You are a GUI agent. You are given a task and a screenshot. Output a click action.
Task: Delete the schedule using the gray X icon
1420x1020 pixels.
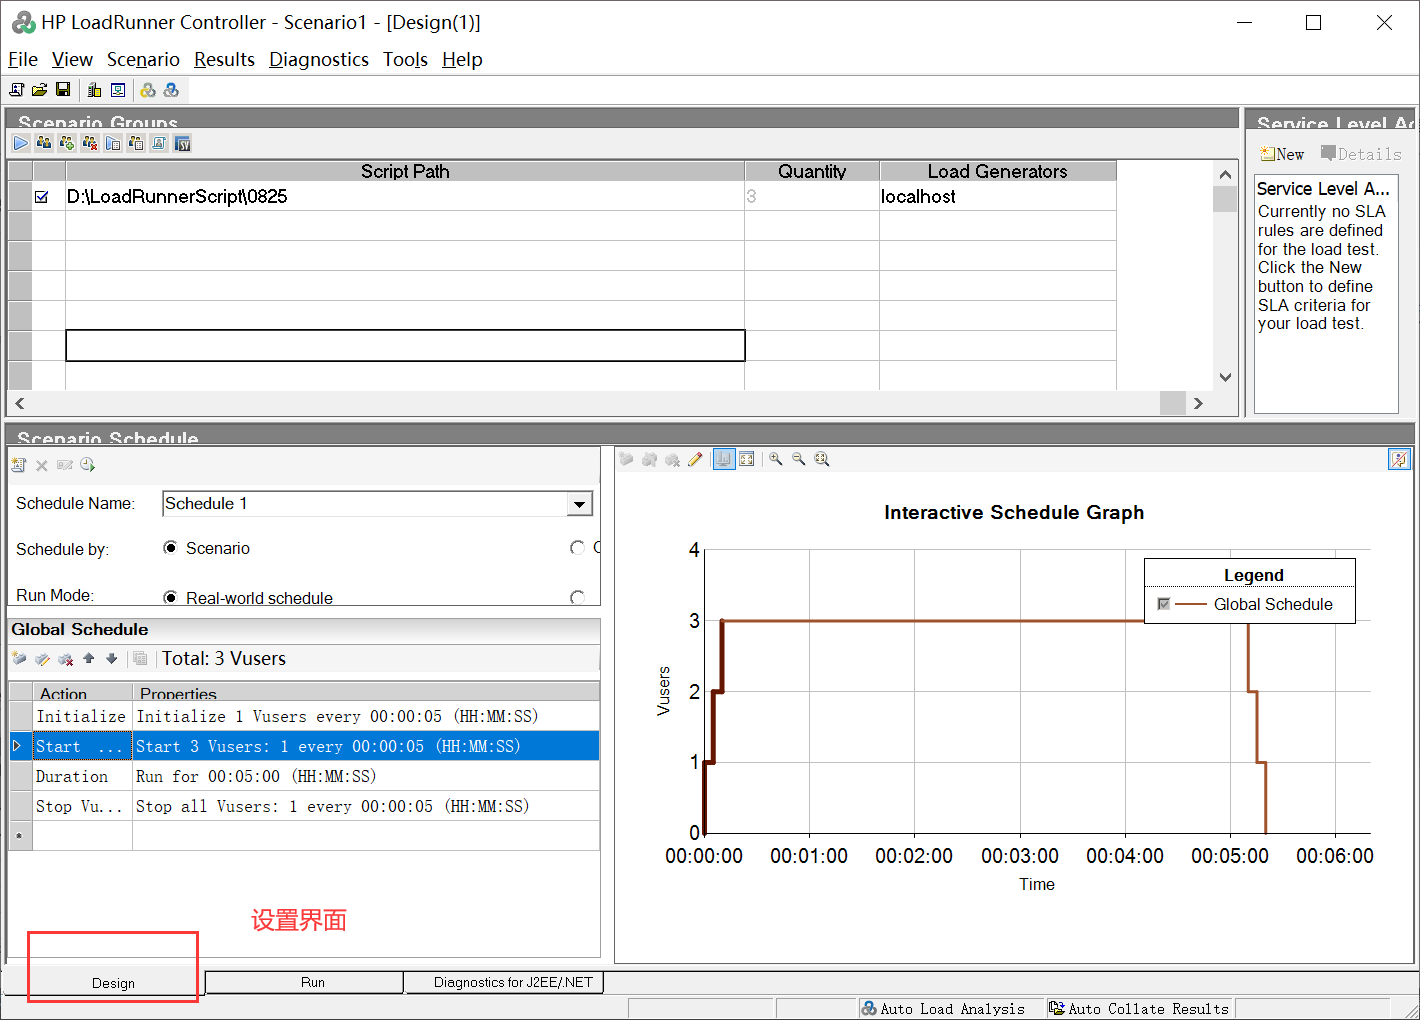[x=42, y=465]
